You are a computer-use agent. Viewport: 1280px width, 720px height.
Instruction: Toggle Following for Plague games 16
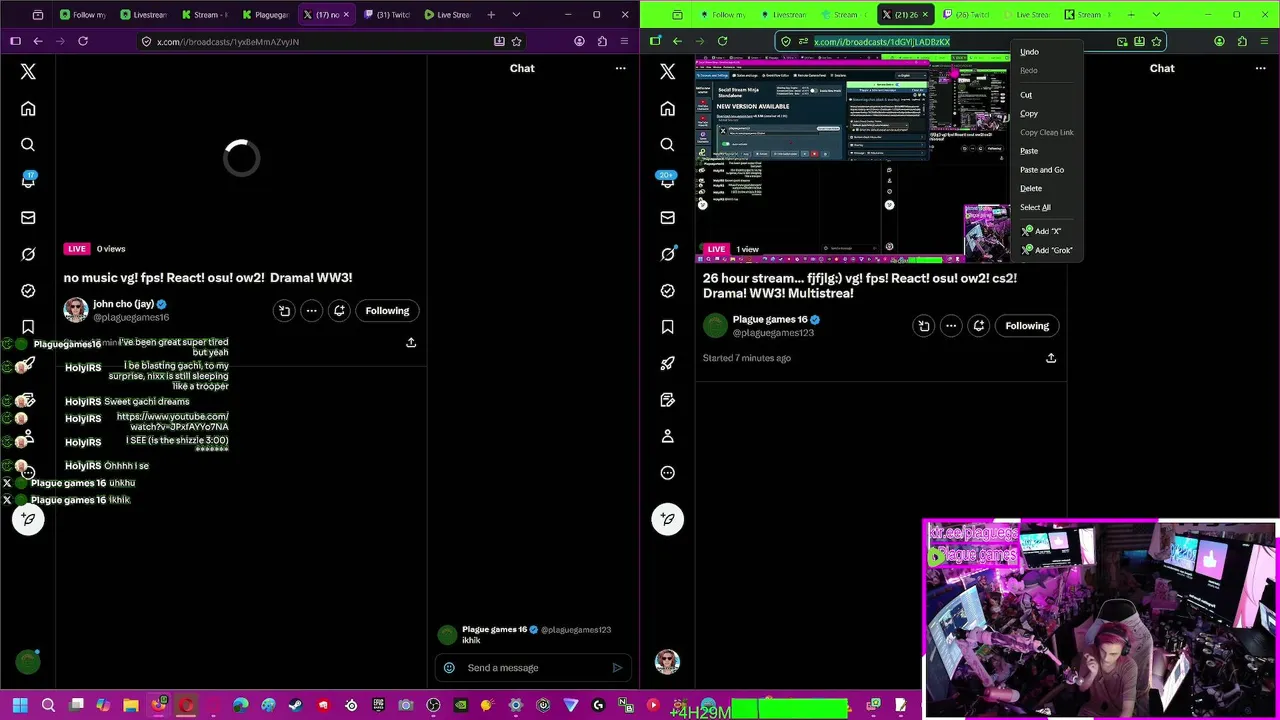(1027, 326)
